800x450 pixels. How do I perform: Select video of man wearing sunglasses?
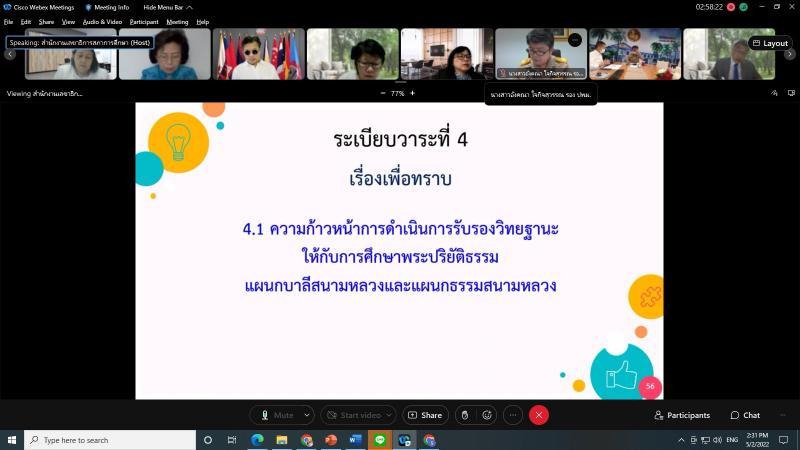click(259, 54)
